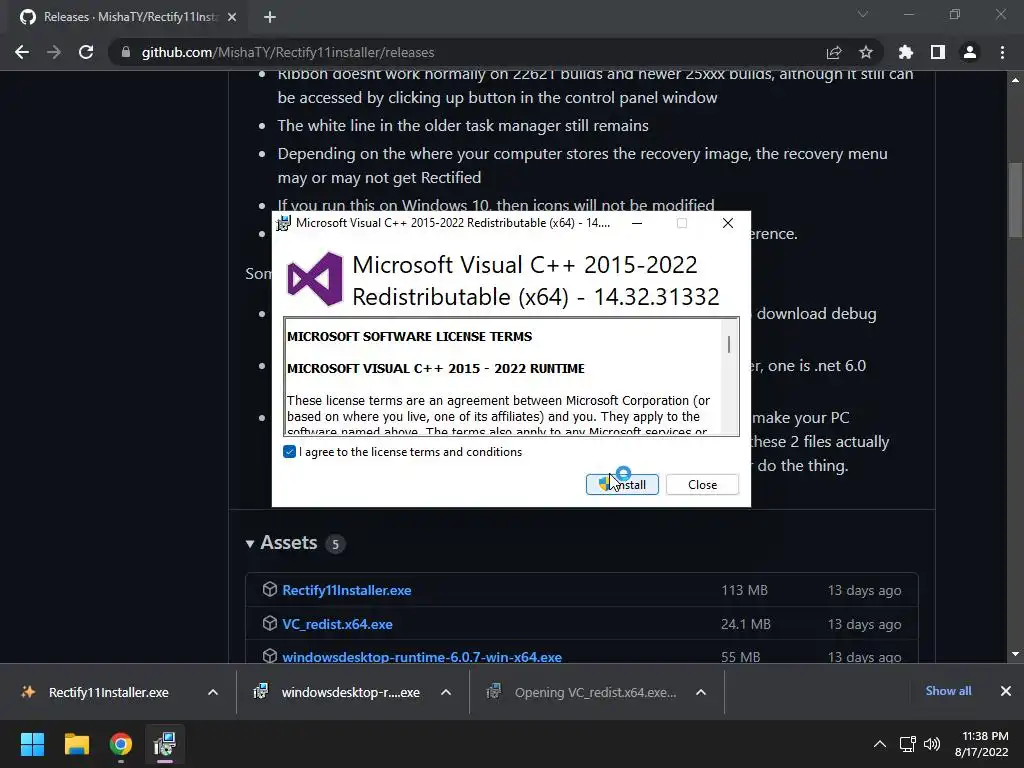1024x768 pixels.
Task: Open the windowsdesktop-runtime-6.0.7-win-x64.exe link
Action: 422,657
